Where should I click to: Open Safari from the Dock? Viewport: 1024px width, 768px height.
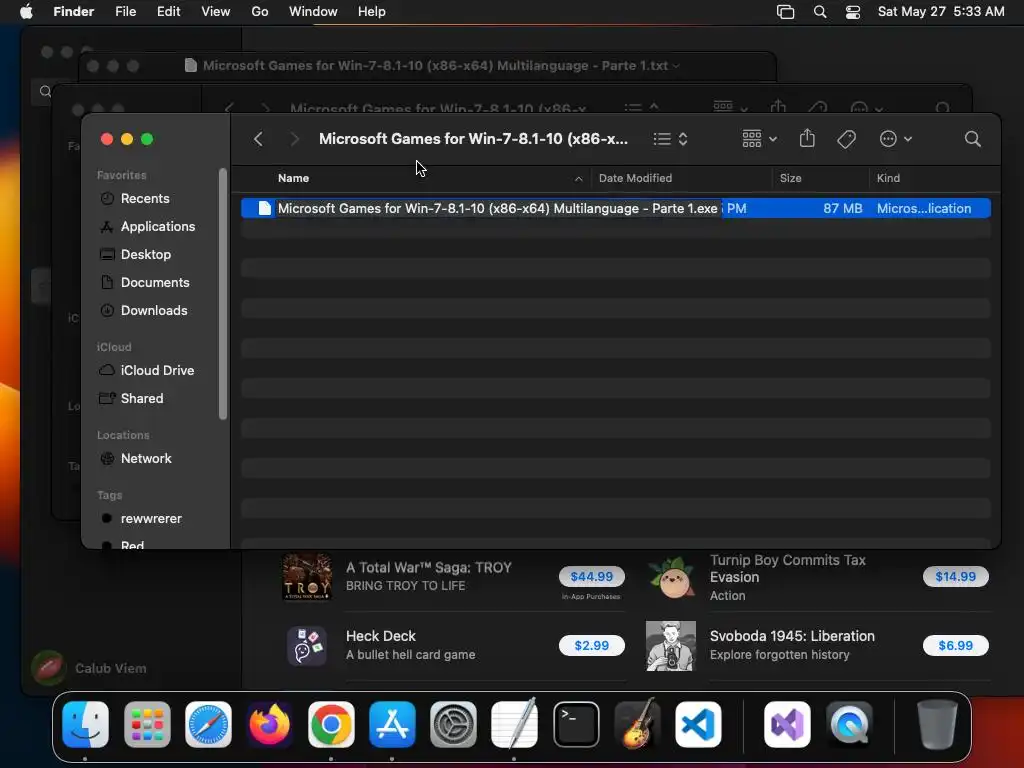click(x=208, y=725)
